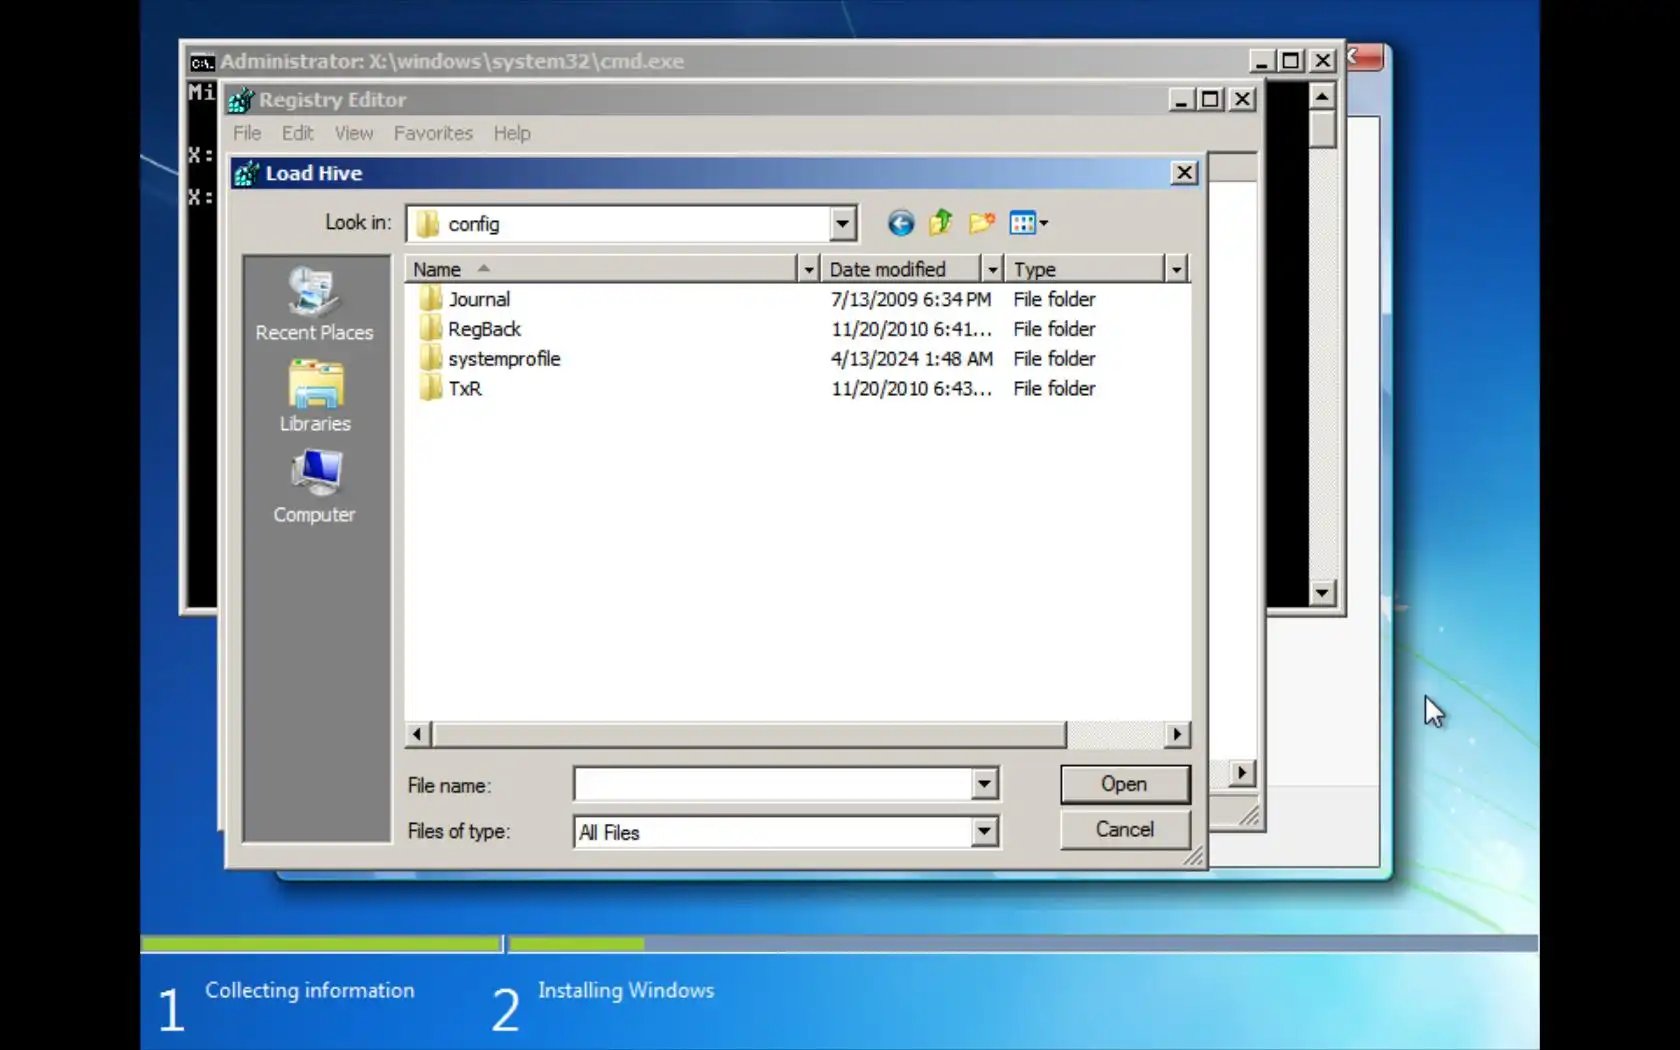1680x1050 pixels.
Task: Open the View Menu icon dropdown
Action: click(x=1028, y=223)
